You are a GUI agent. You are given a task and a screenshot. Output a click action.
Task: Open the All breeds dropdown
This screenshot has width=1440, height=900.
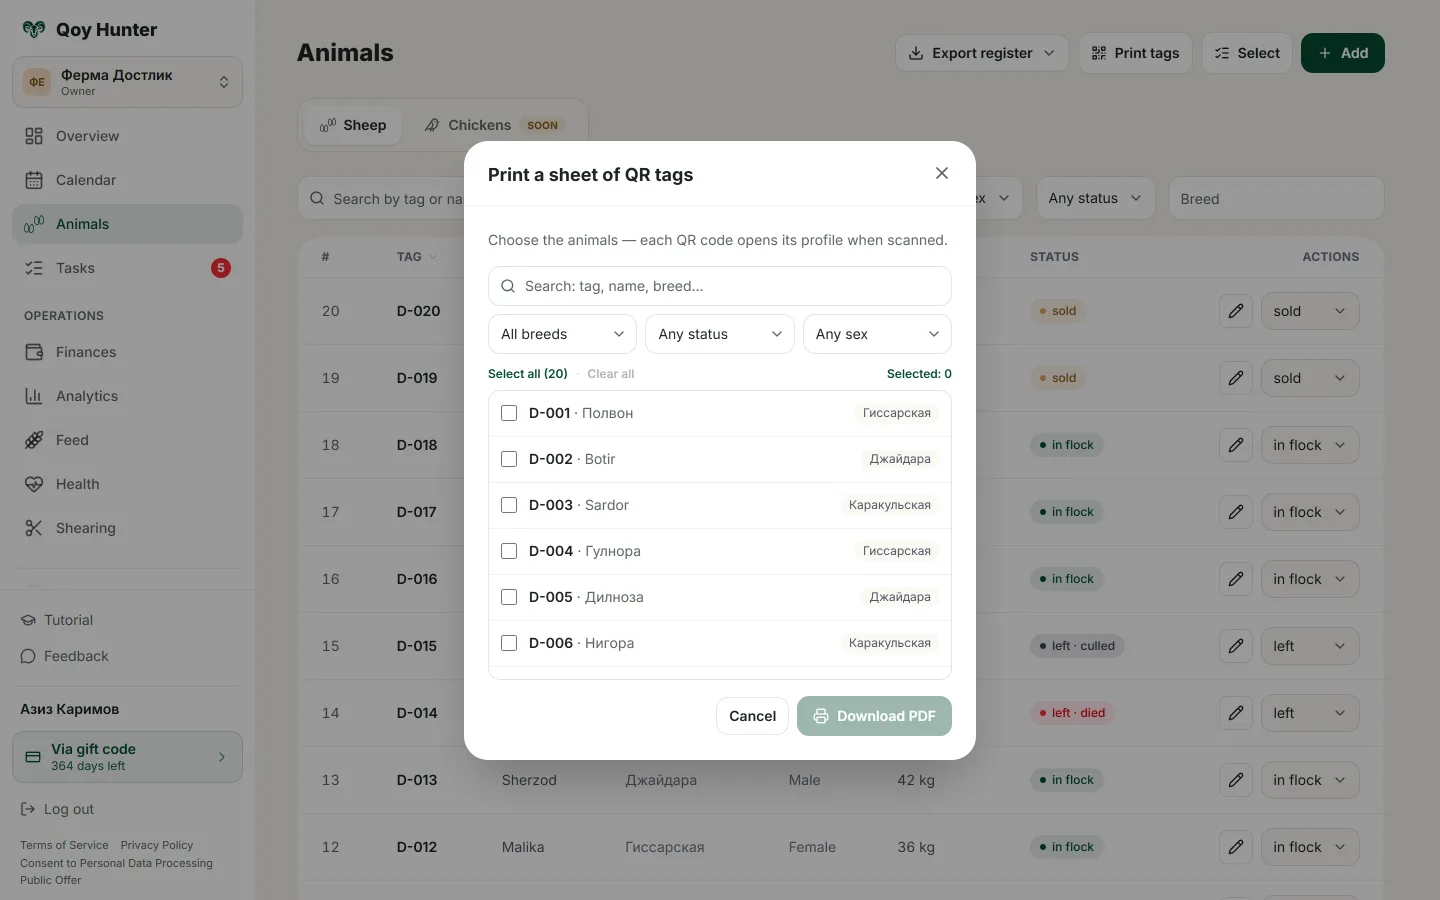coord(562,334)
